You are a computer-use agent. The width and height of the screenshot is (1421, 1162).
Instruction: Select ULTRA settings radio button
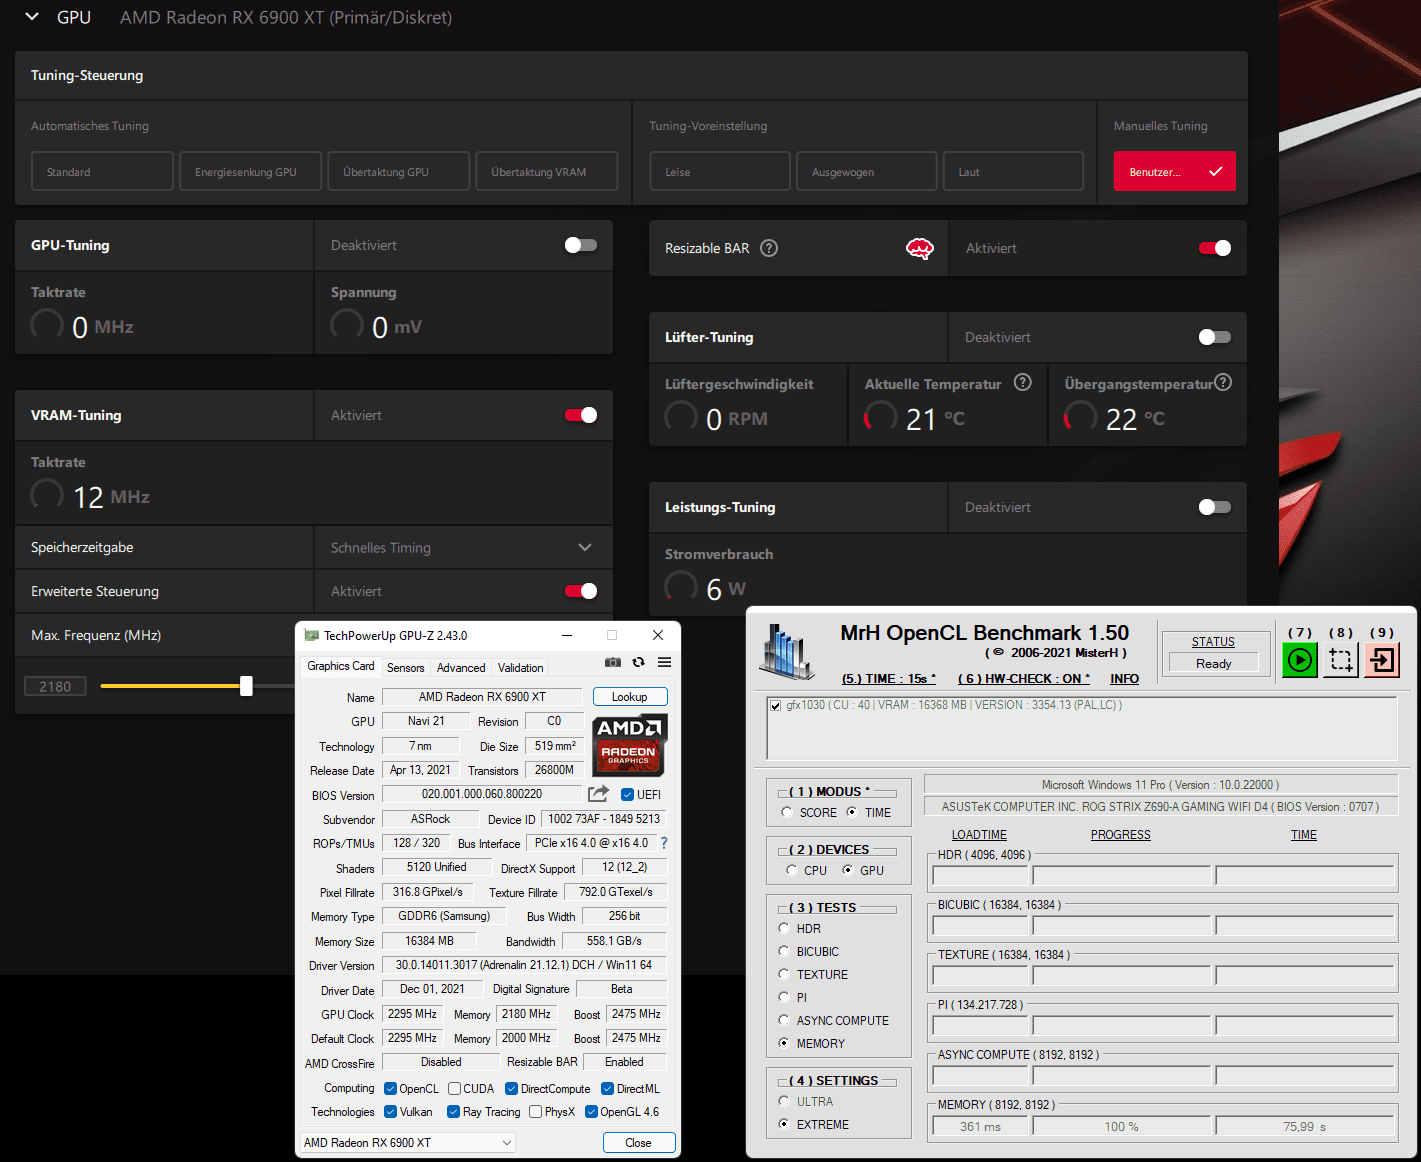pyautogui.click(x=784, y=1101)
